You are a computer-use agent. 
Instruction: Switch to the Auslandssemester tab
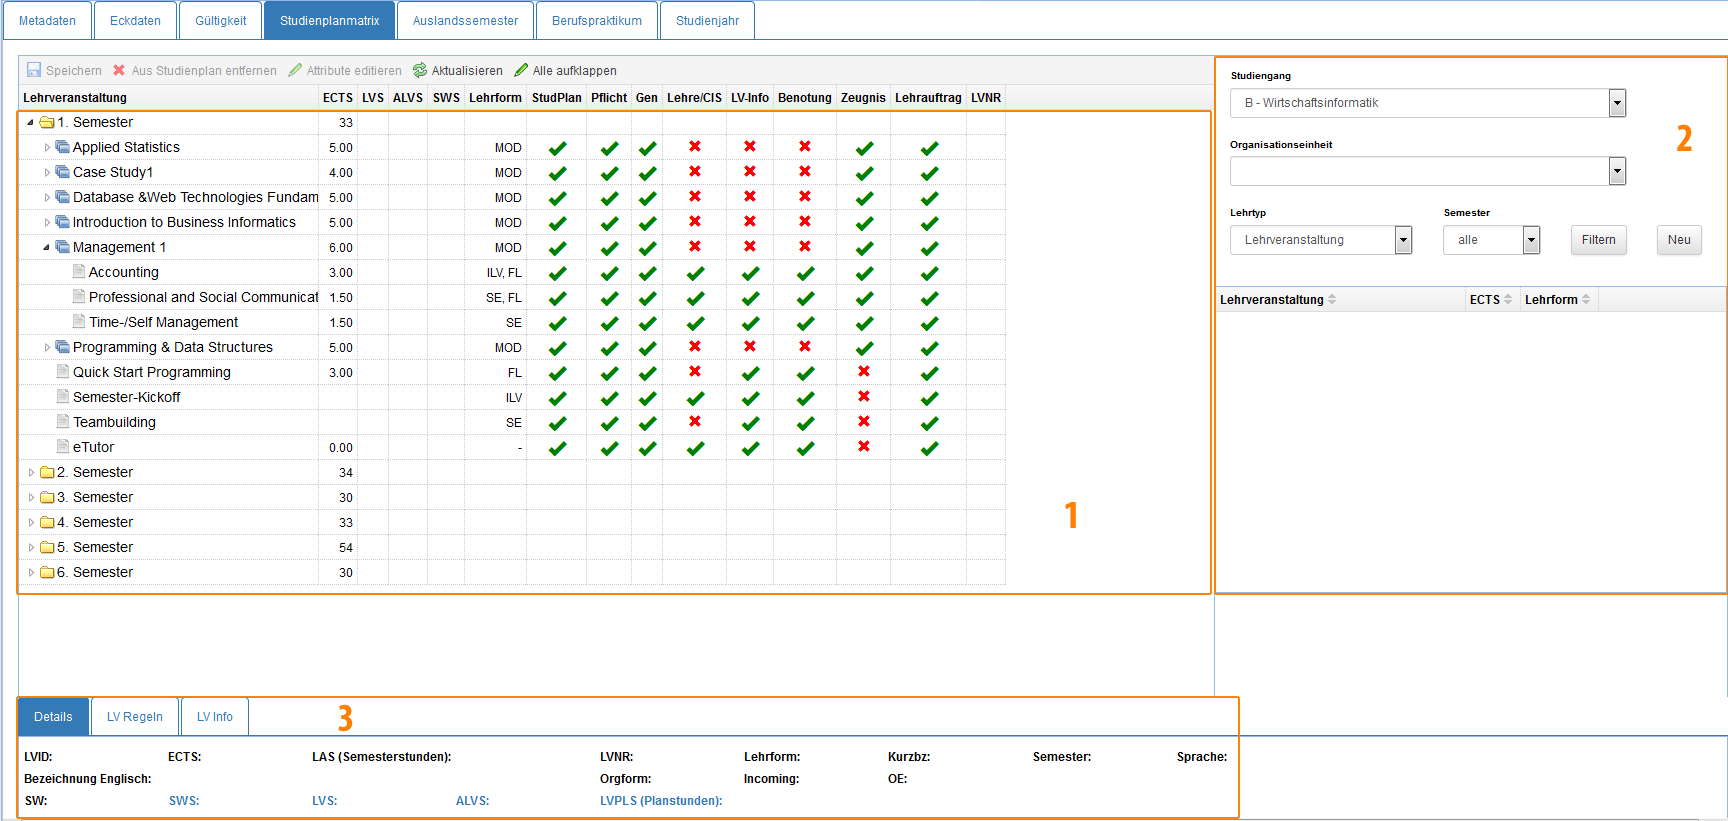click(x=465, y=21)
